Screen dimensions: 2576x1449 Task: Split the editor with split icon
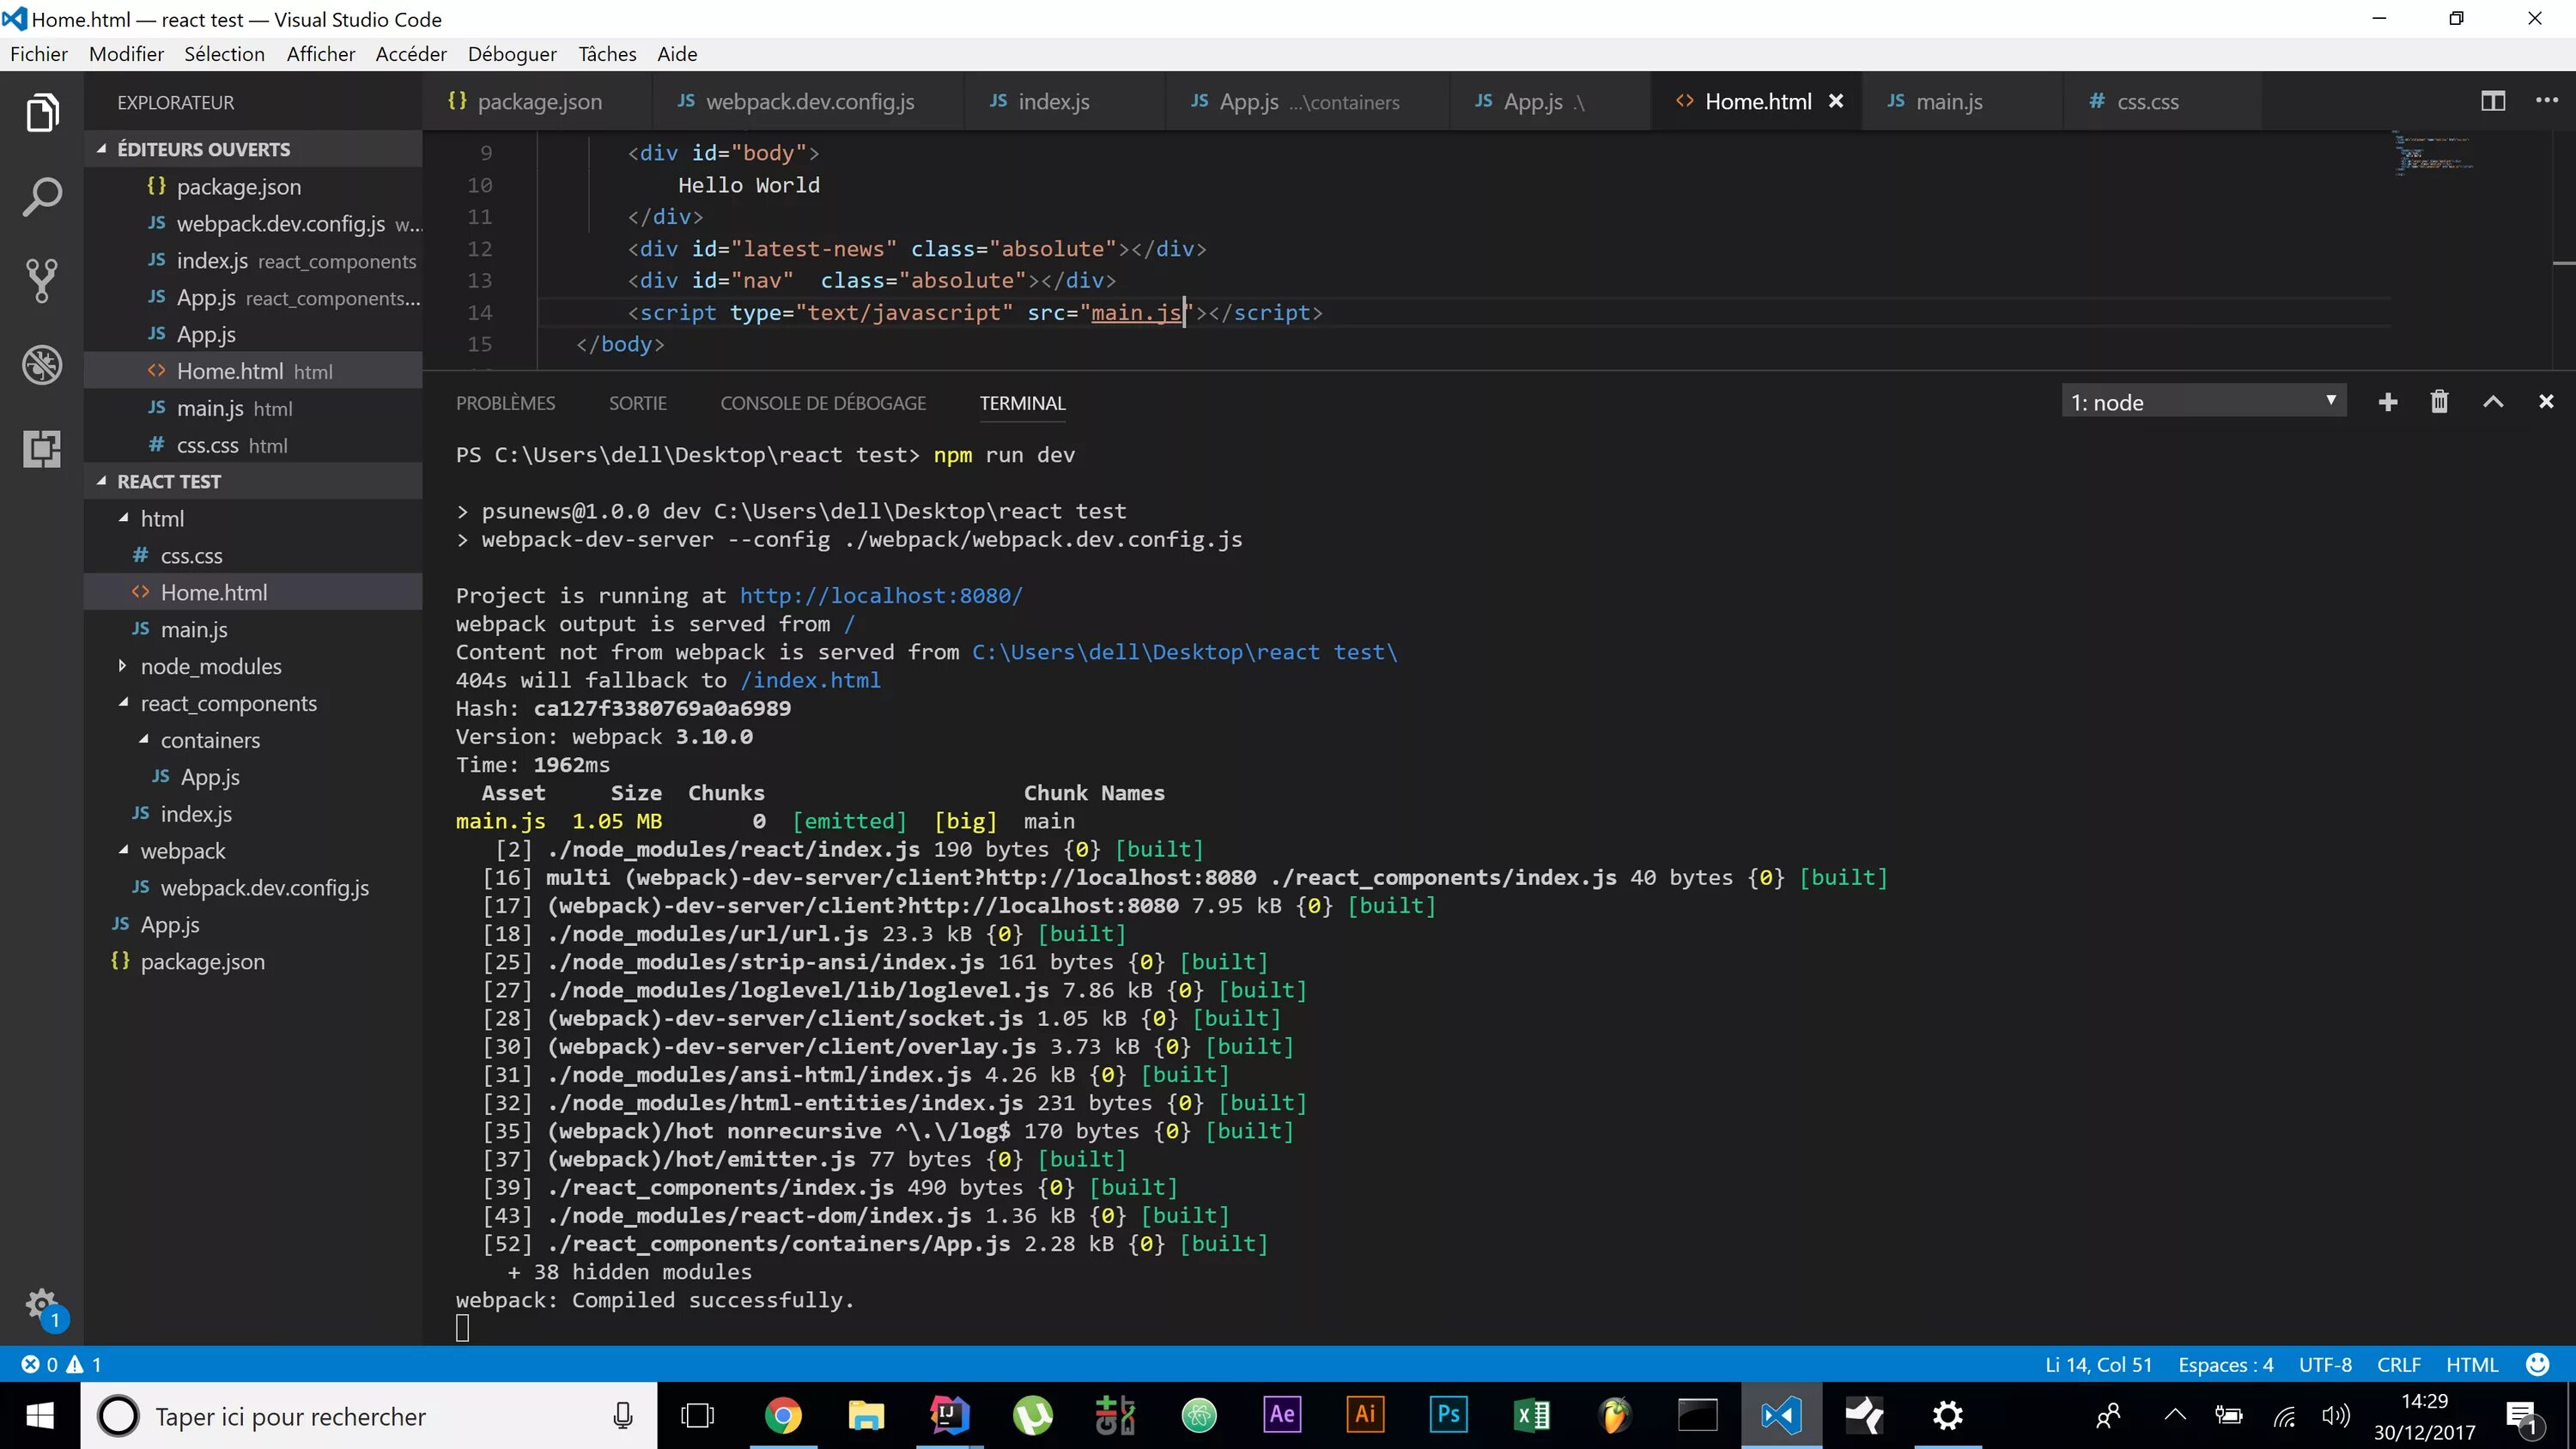pos(2493,101)
